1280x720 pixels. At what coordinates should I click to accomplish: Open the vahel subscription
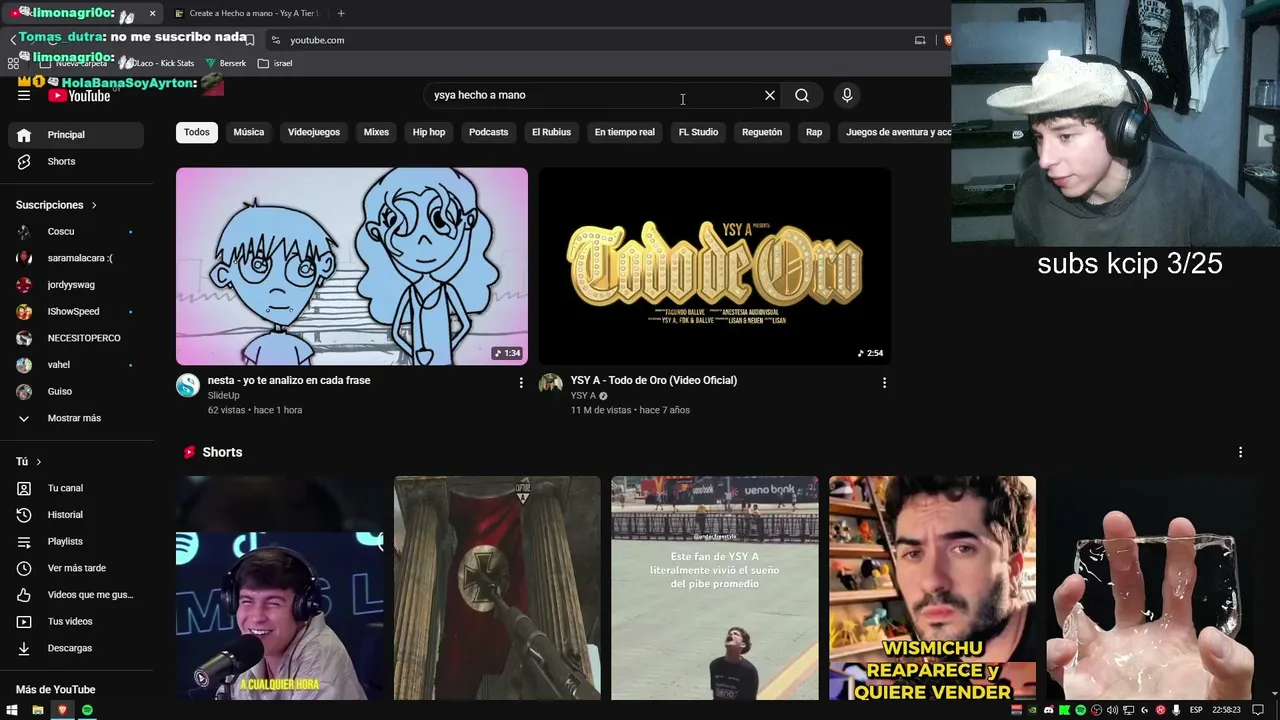tap(78, 365)
